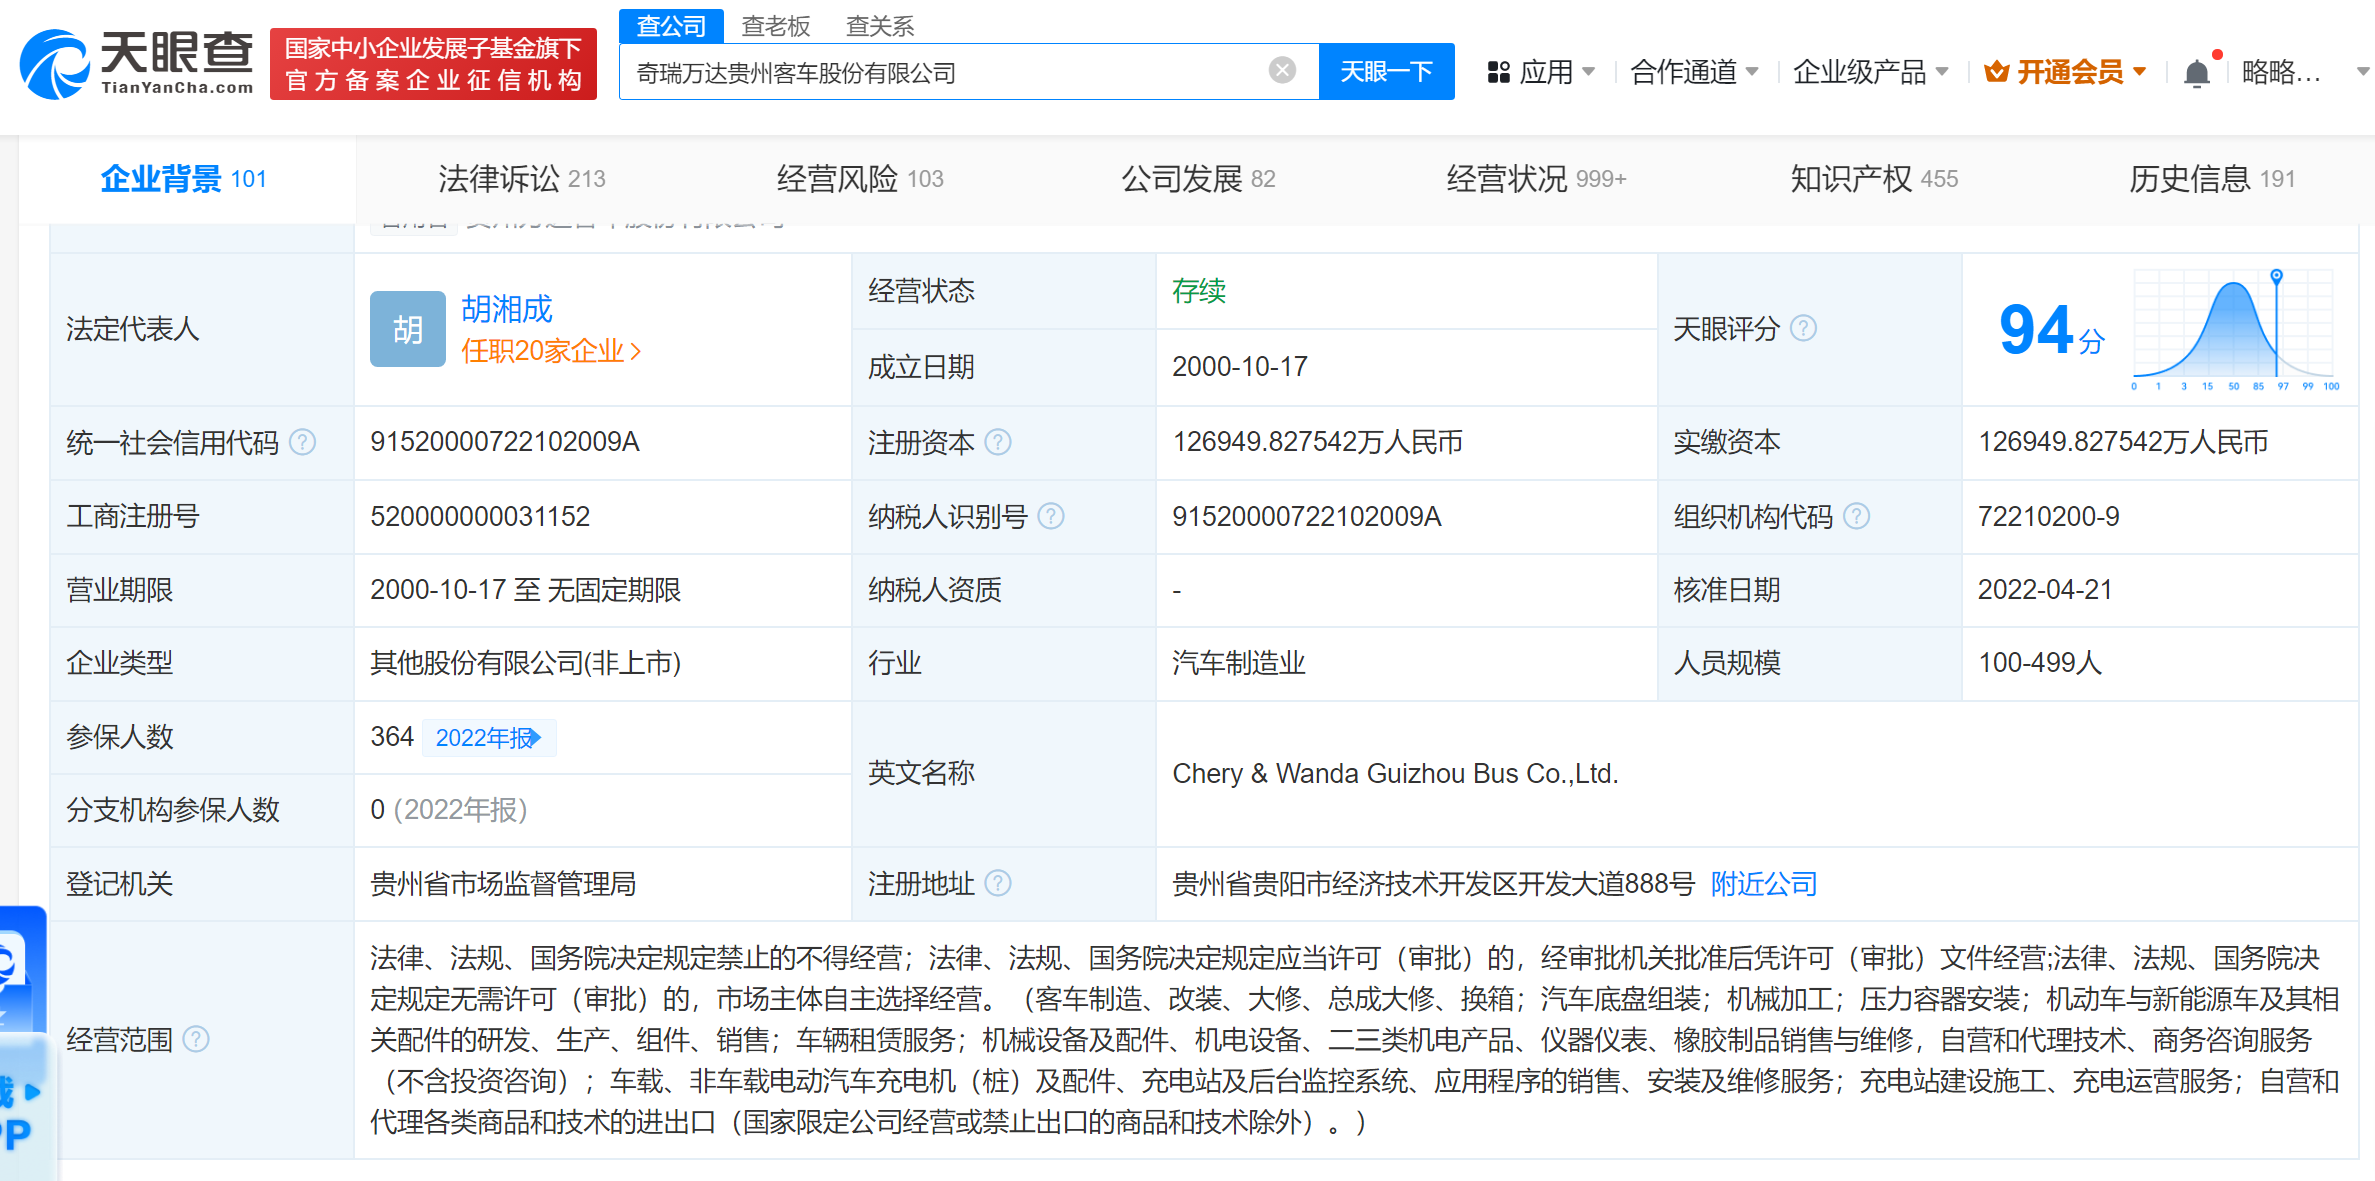
Task: Click help icon beside 经营范围
Action: click(x=197, y=1040)
